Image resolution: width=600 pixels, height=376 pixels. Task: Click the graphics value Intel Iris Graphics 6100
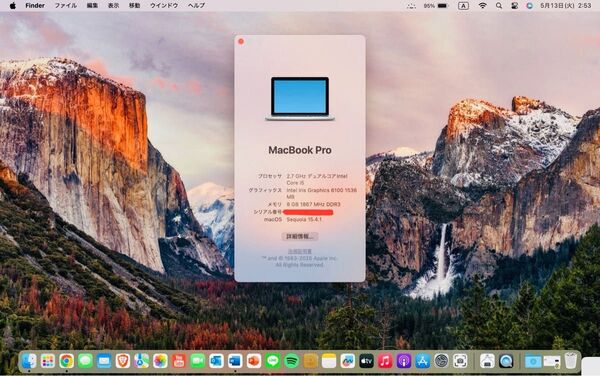(x=321, y=193)
